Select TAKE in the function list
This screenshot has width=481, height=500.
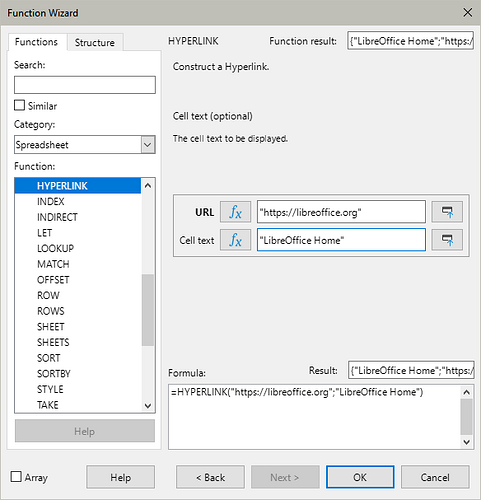point(78,405)
